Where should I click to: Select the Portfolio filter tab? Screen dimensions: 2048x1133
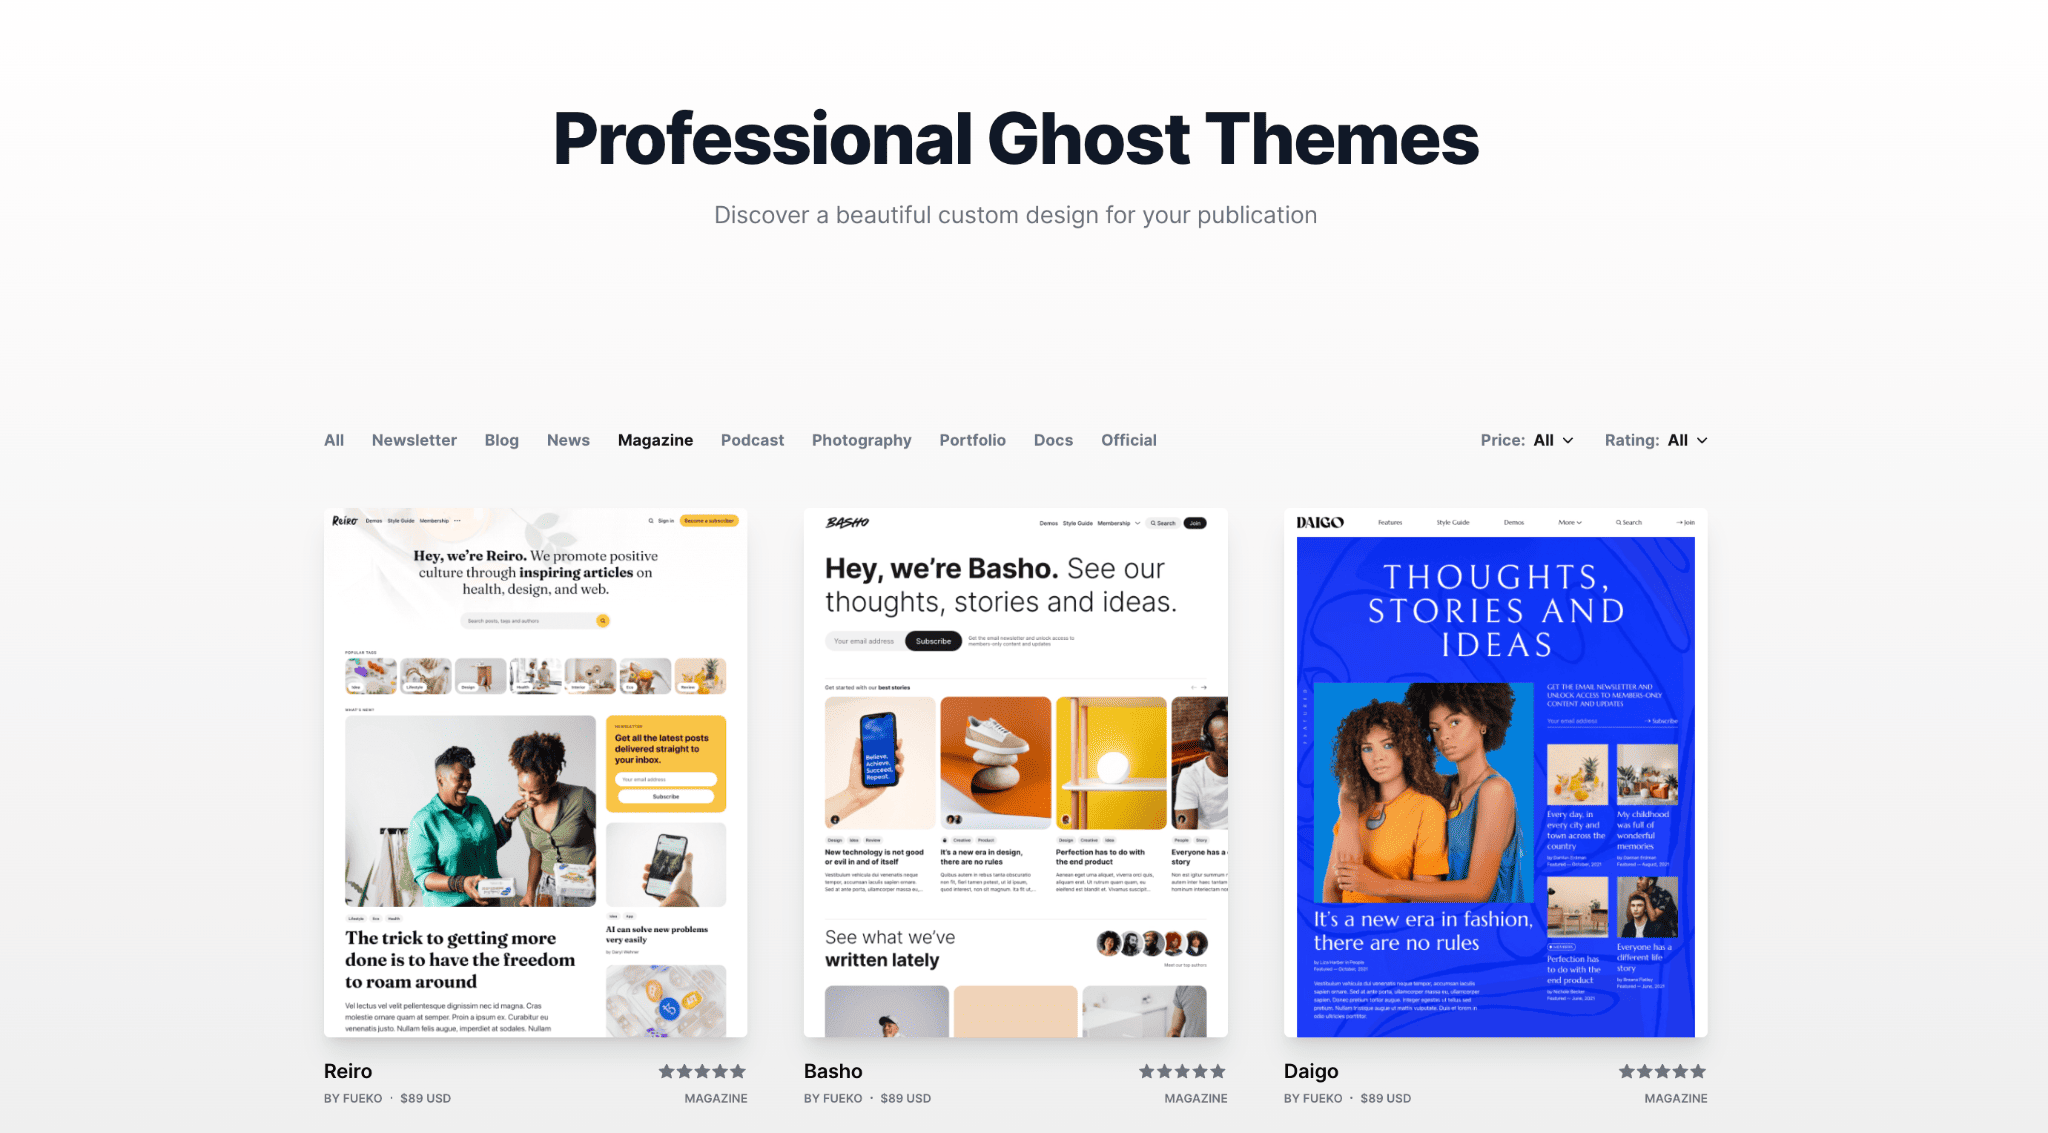coord(971,440)
